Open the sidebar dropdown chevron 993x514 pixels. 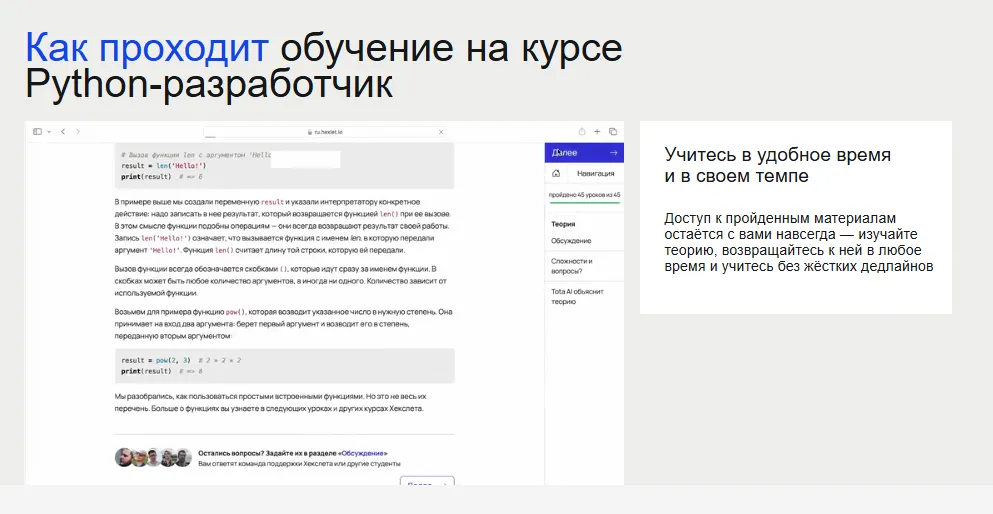[49, 132]
